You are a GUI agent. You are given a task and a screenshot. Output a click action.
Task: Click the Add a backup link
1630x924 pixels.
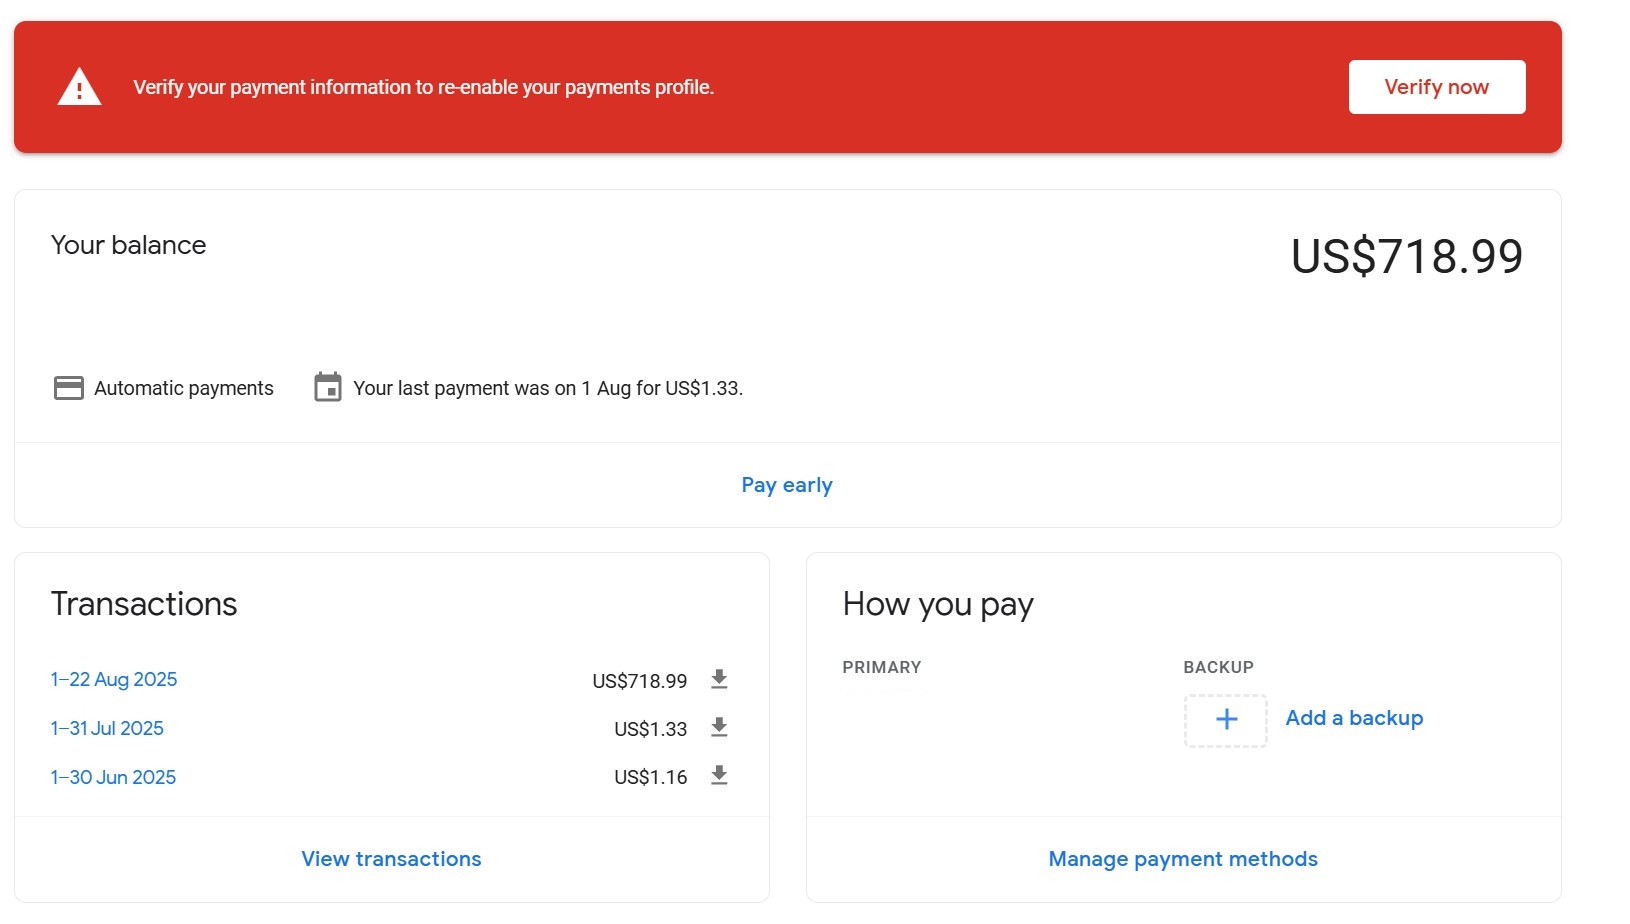tap(1354, 718)
